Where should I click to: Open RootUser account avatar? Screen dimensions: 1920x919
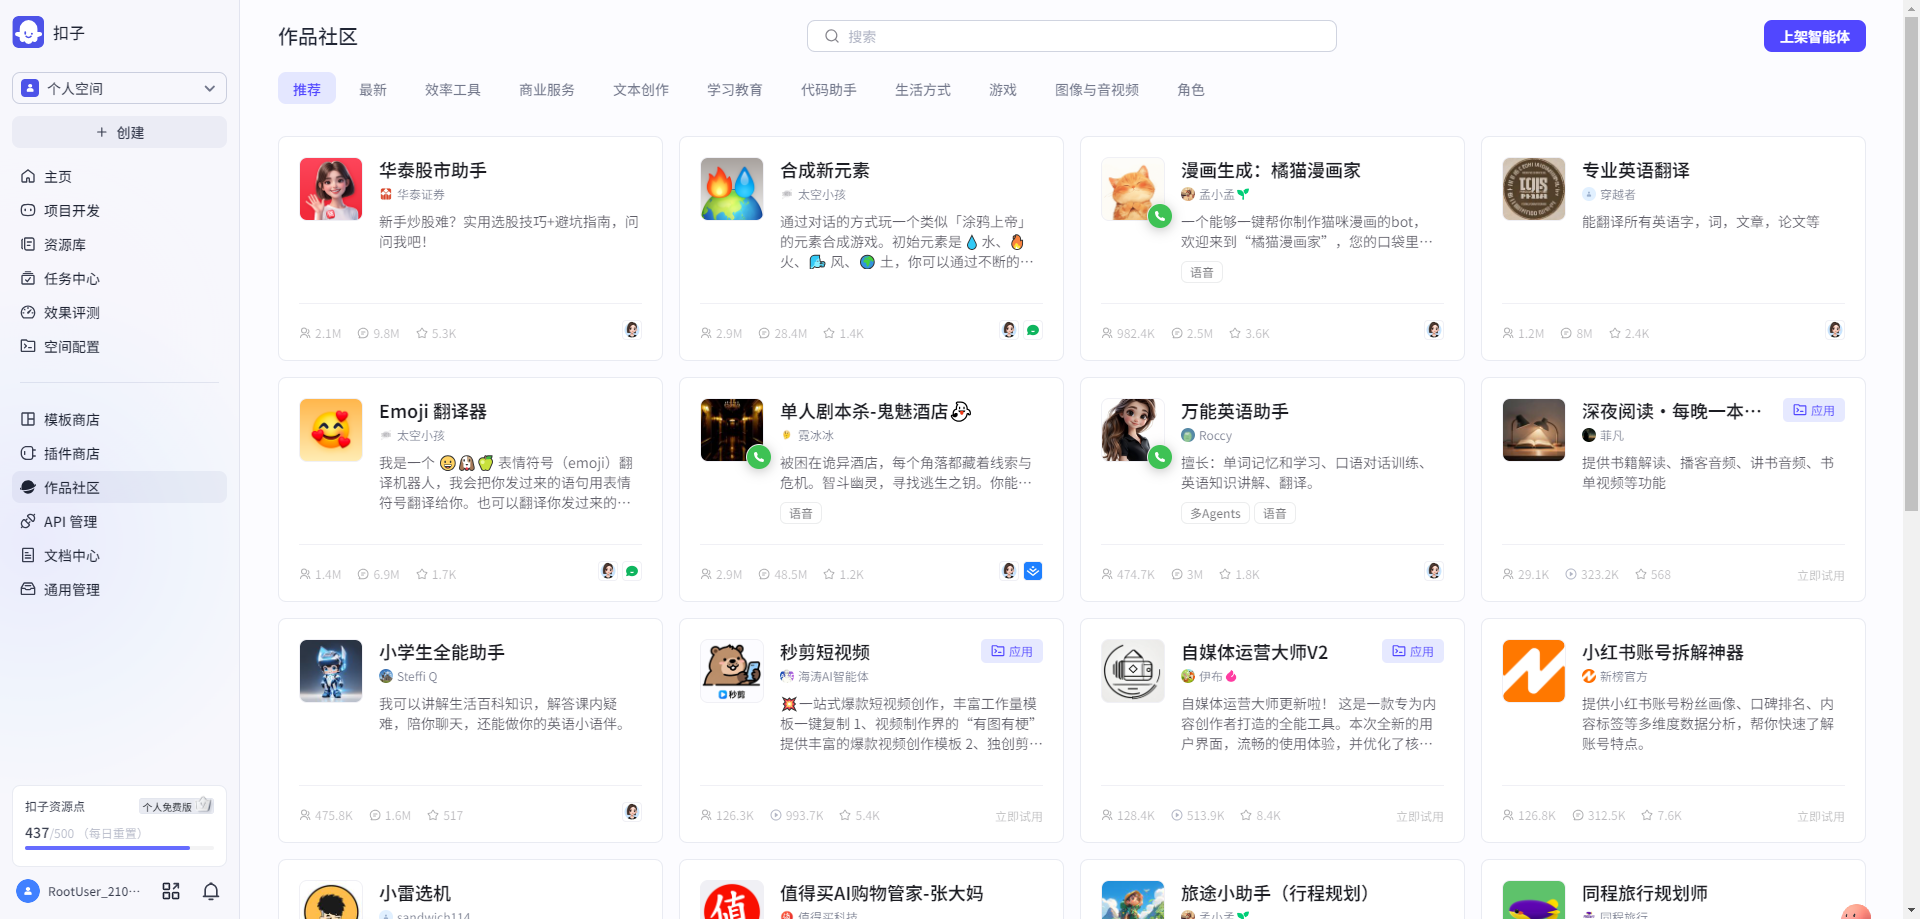pyautogui.click(x=28, y=891)
